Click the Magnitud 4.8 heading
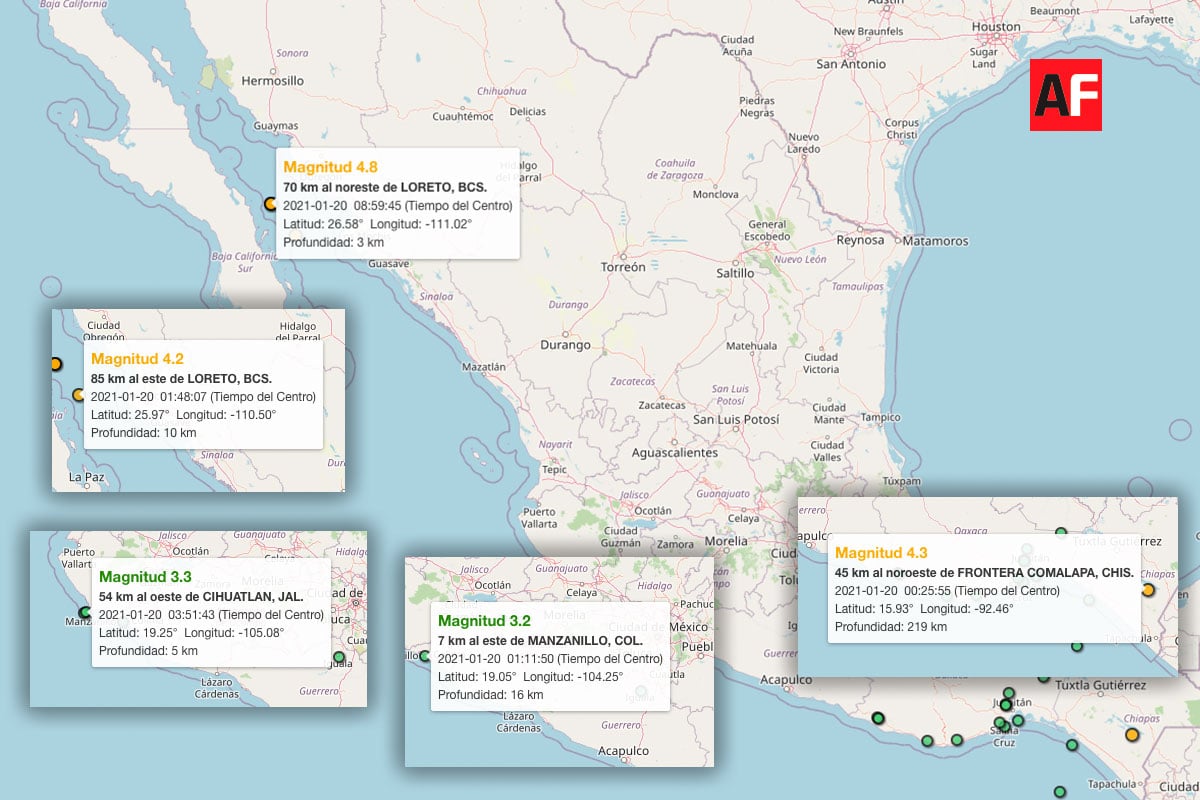The height and width of the screenshot is (800, 1200). pos(330,167)
